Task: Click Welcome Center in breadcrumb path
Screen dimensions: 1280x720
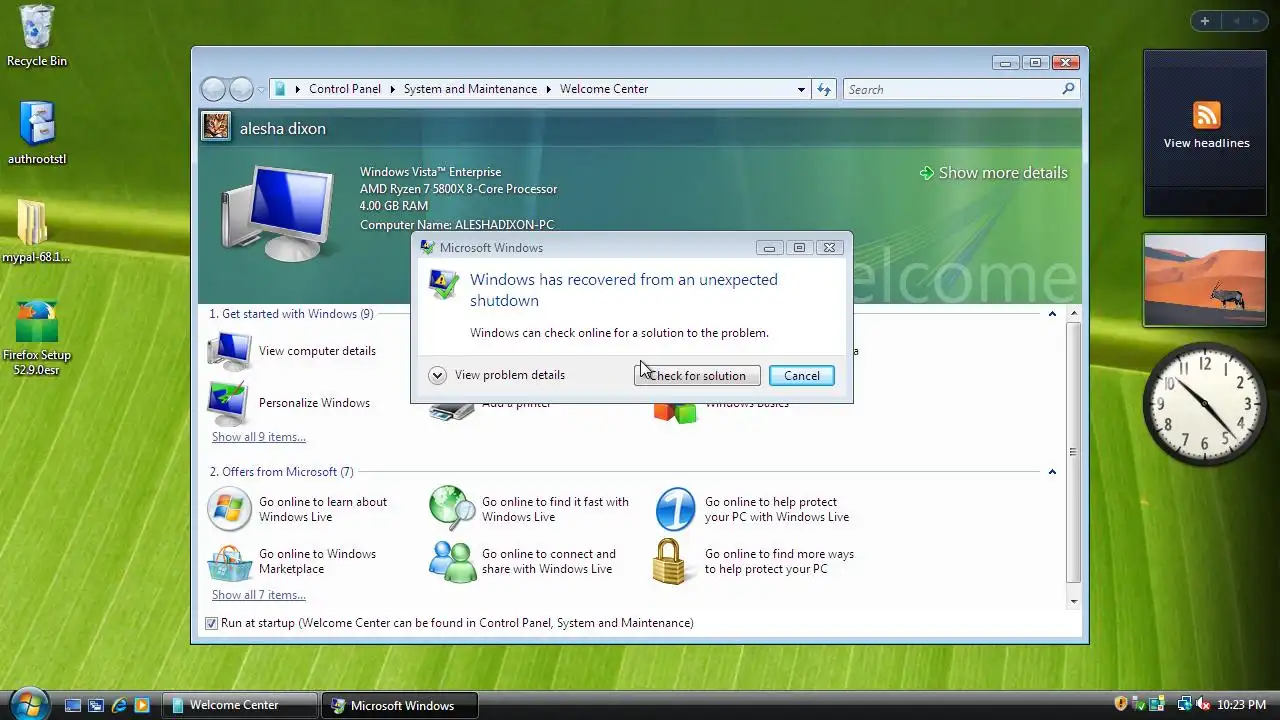Action: (x=604, y=89)
